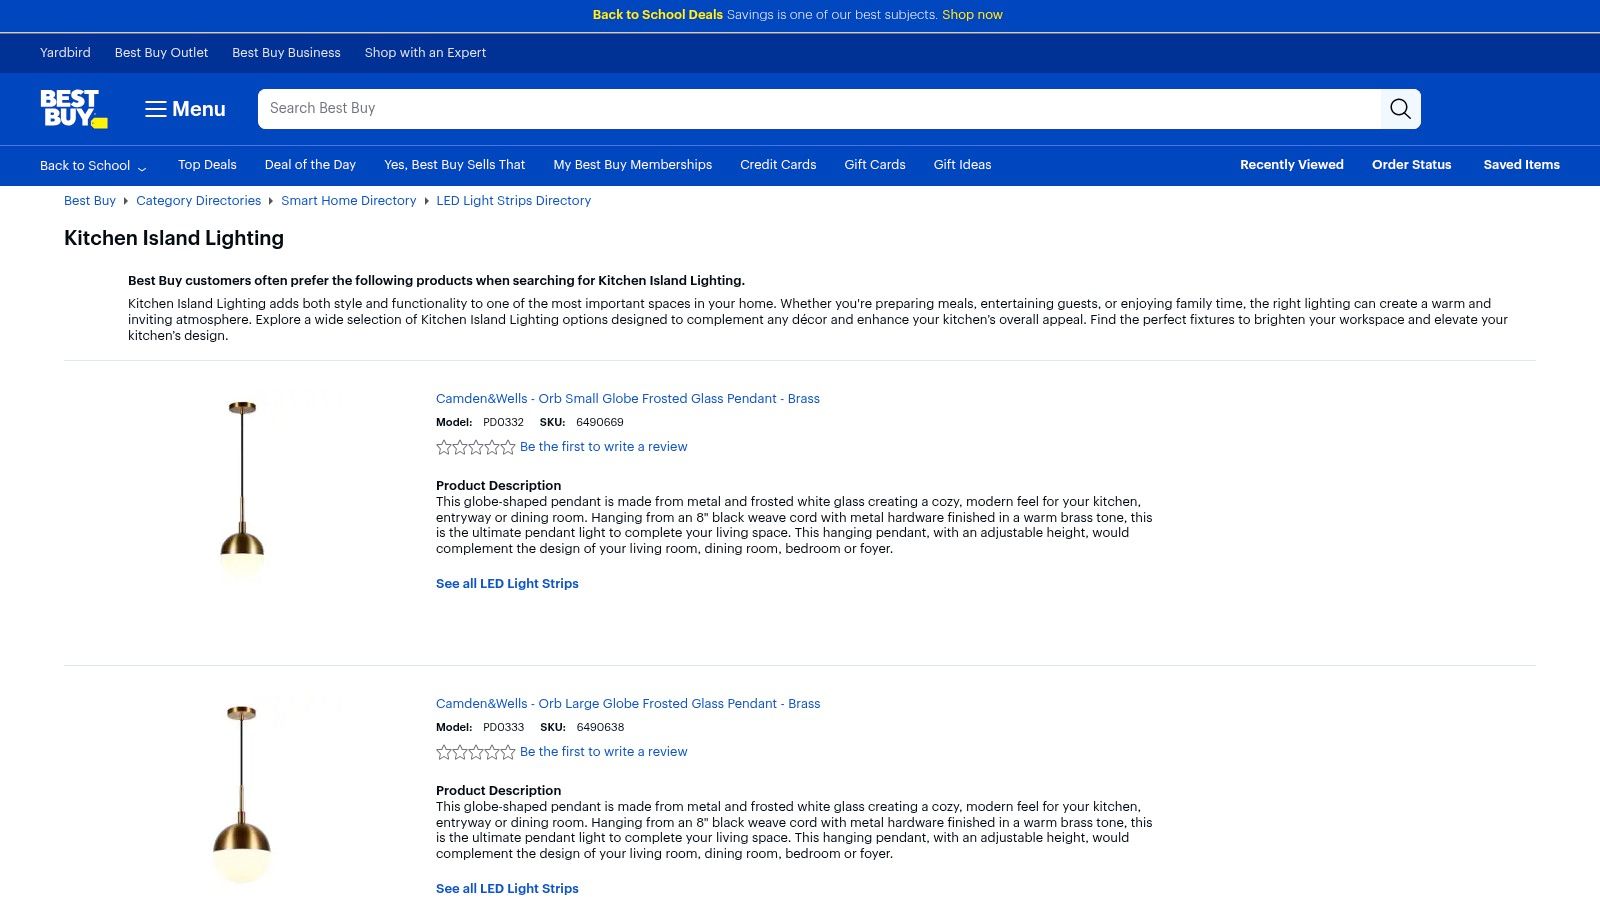Select Gift Cards from navigation
Viewport: 1600px width, 900px height.
(x=874, y=165)
